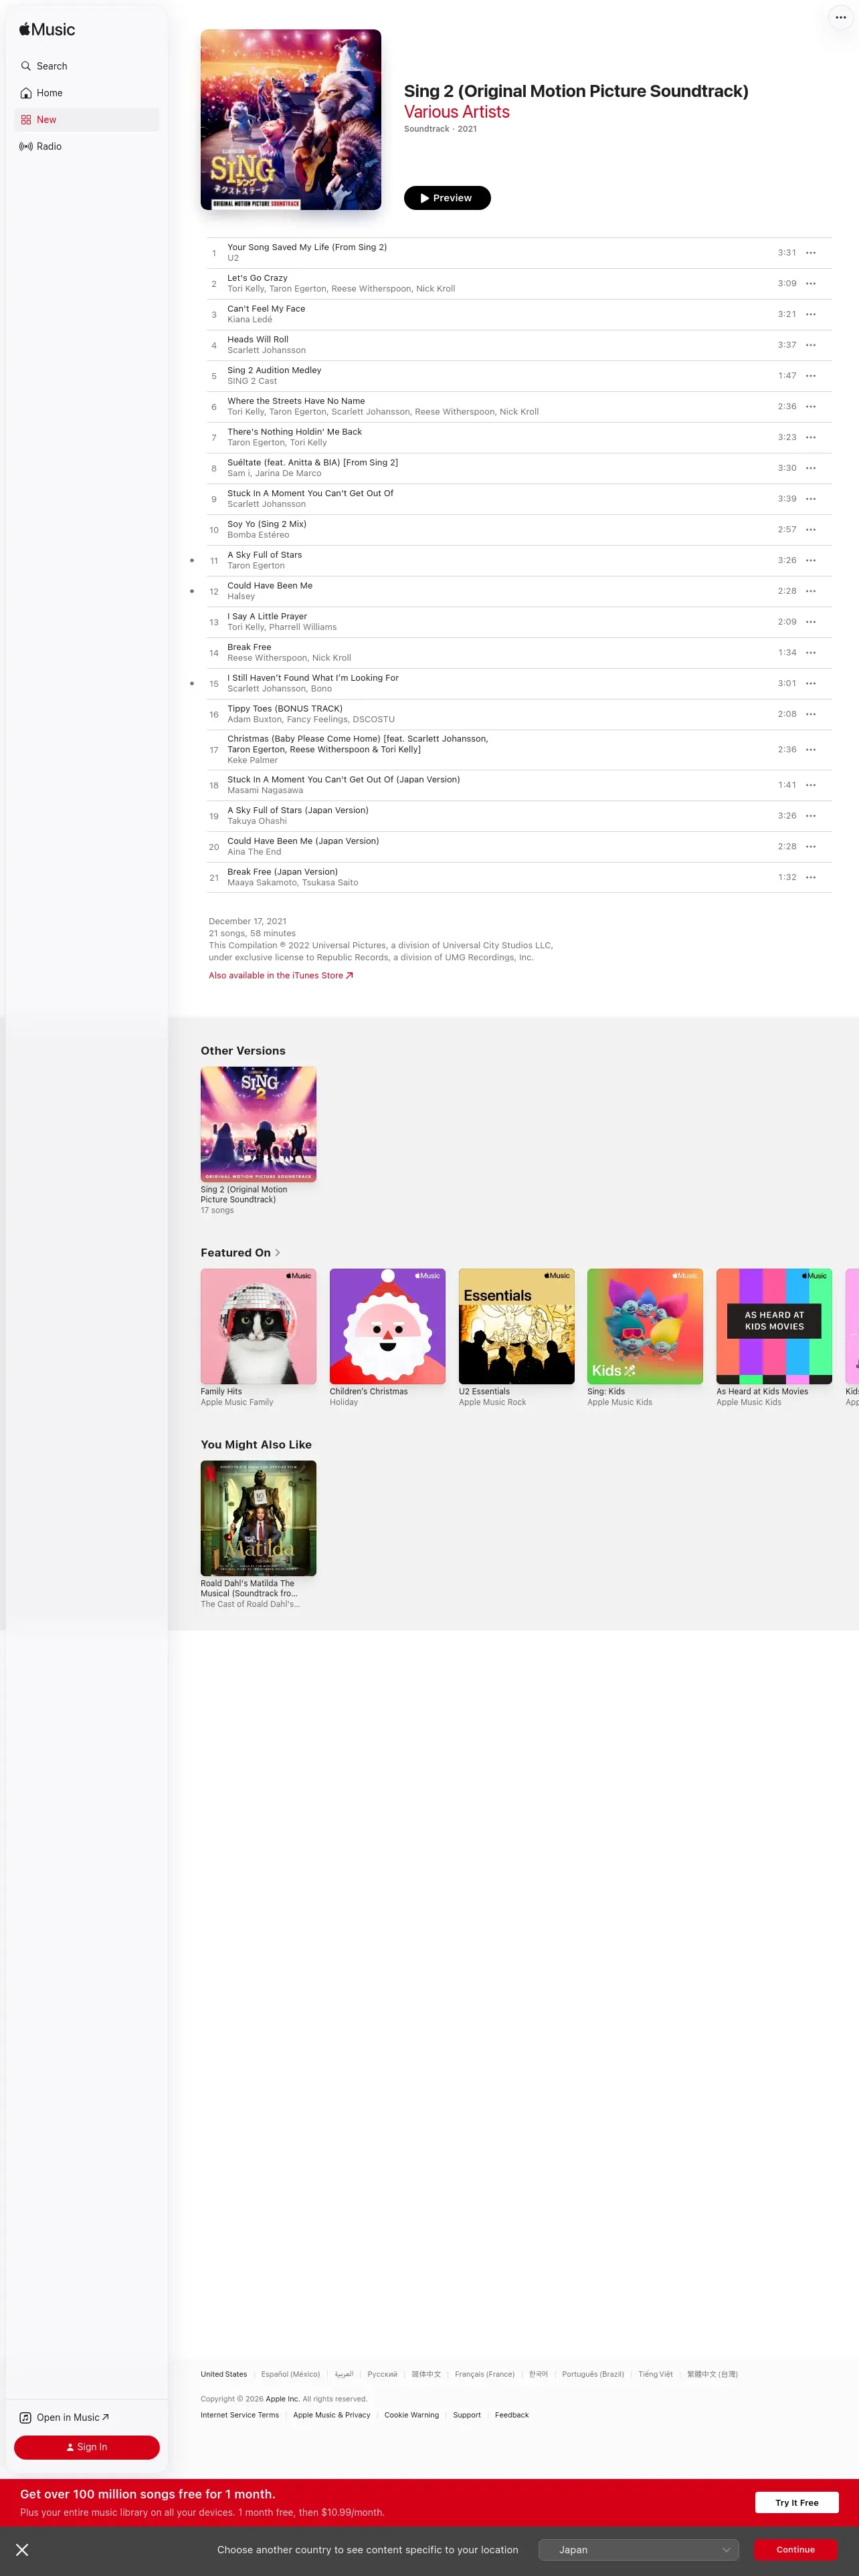Open more options for Let's Go Crazy
The image size is (859, 2576).
(811, 284)
